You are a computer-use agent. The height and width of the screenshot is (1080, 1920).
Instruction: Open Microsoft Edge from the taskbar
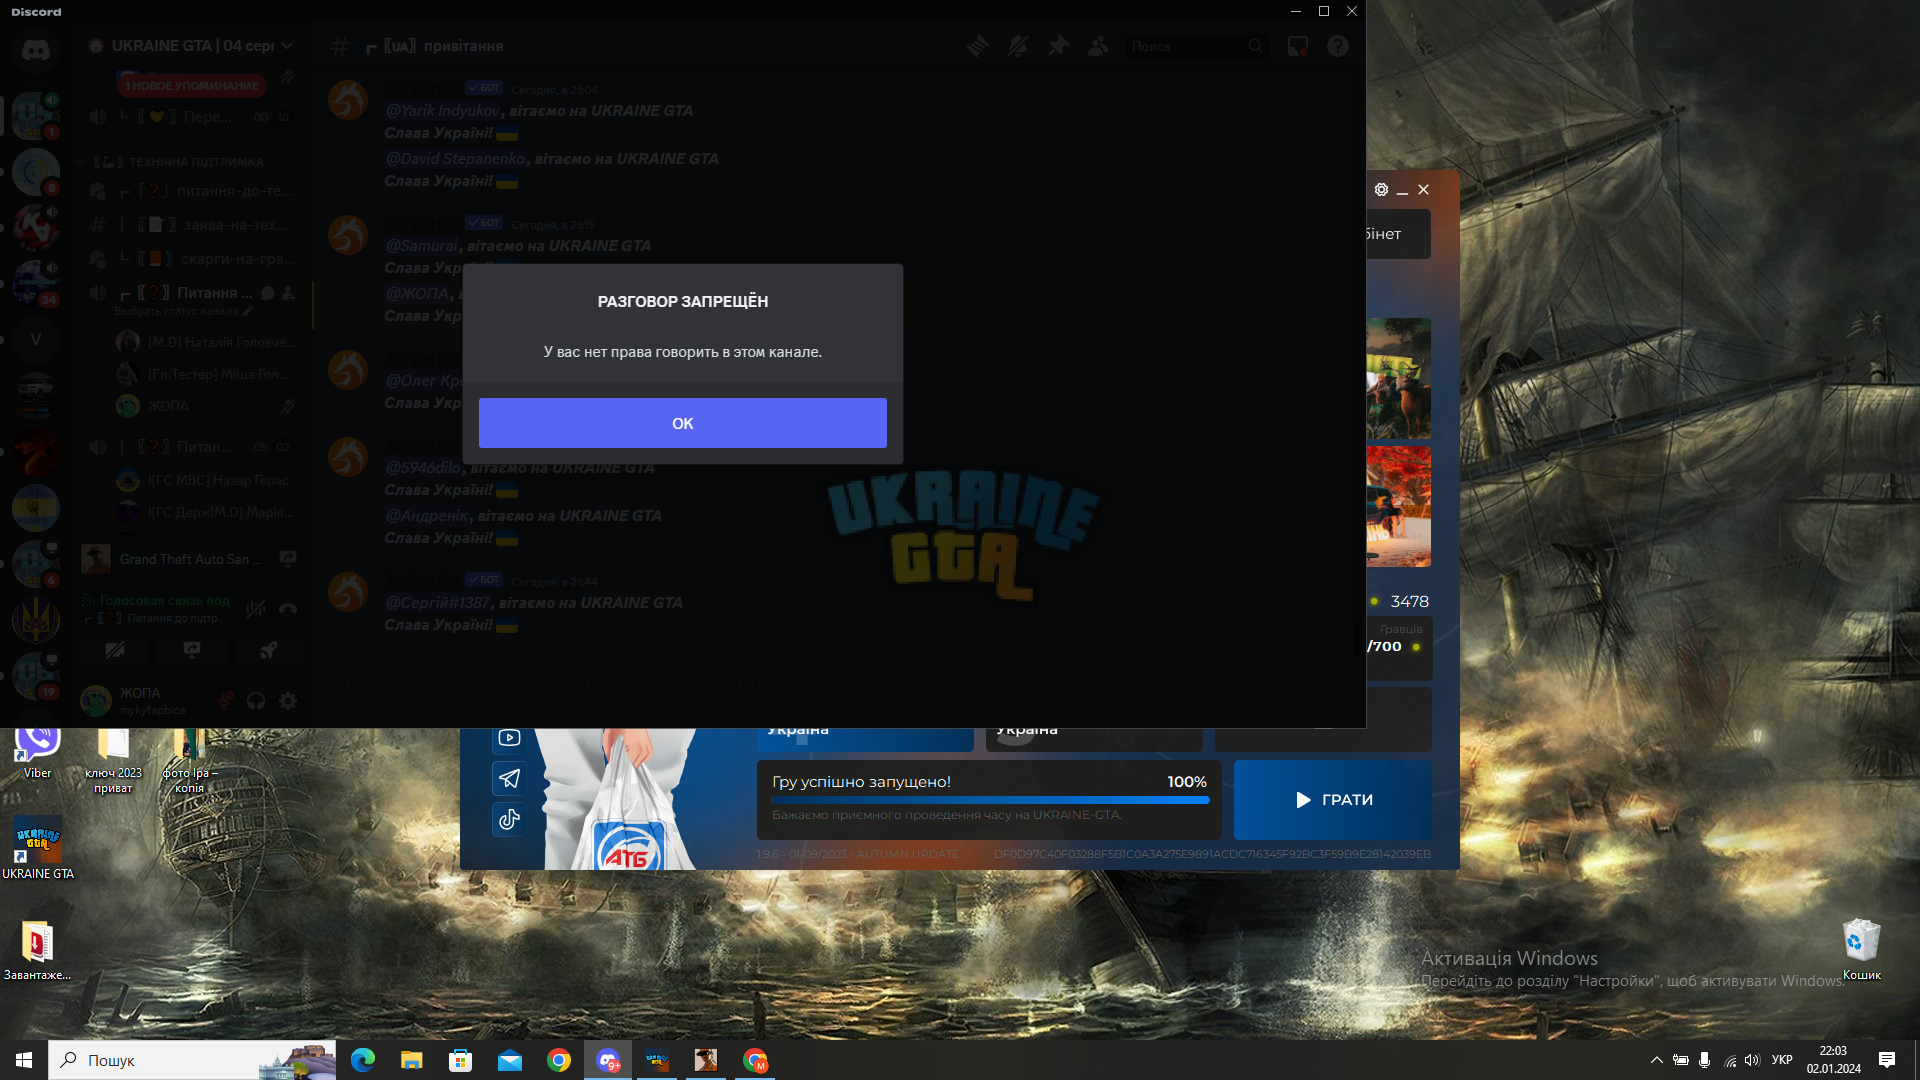(362, 1060)
